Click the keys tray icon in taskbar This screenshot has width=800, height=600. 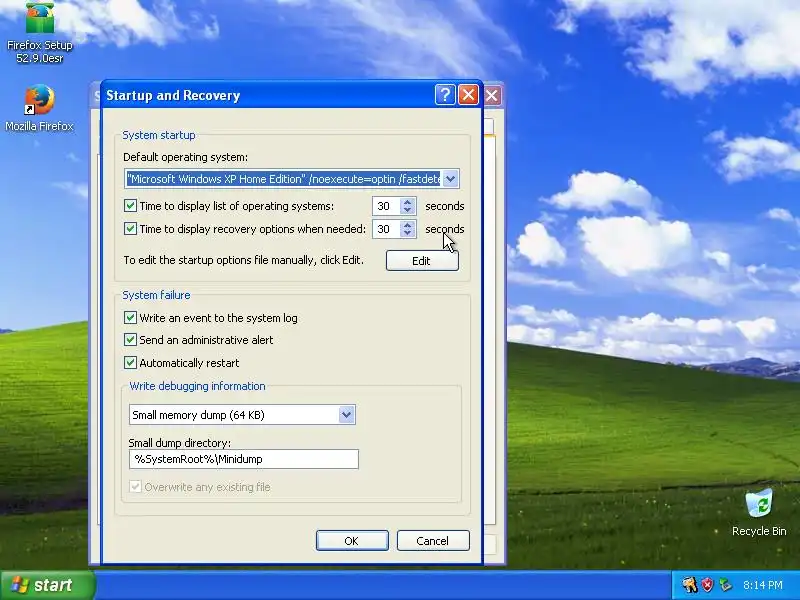point(690,585)
